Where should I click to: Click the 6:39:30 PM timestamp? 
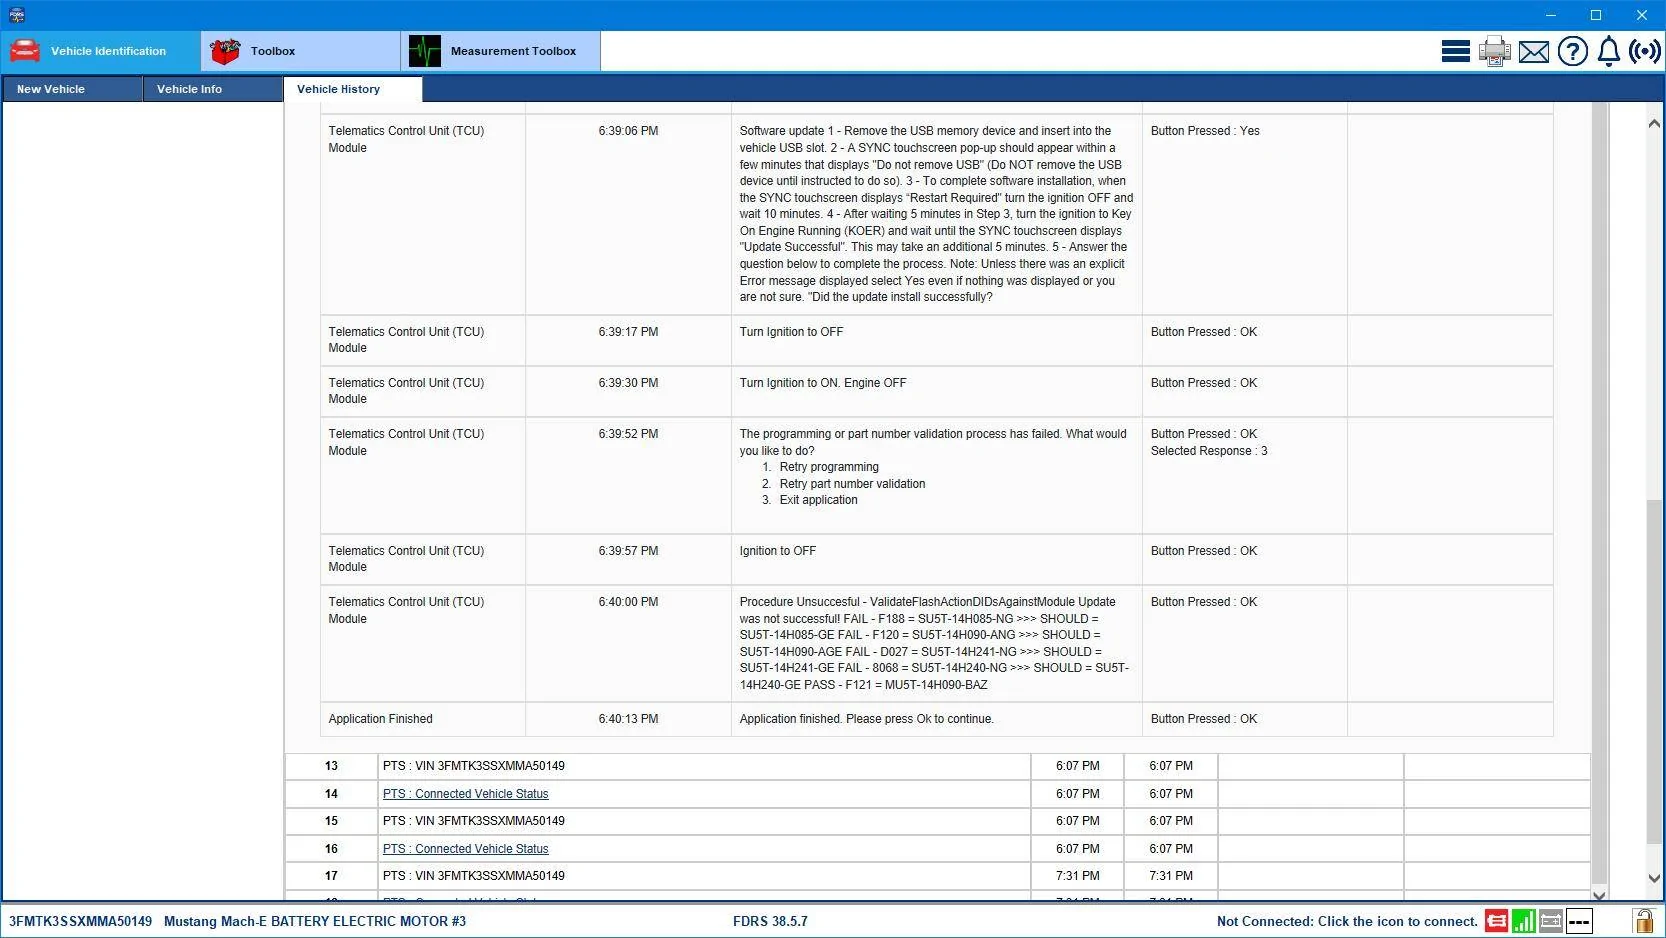point(628,383)
